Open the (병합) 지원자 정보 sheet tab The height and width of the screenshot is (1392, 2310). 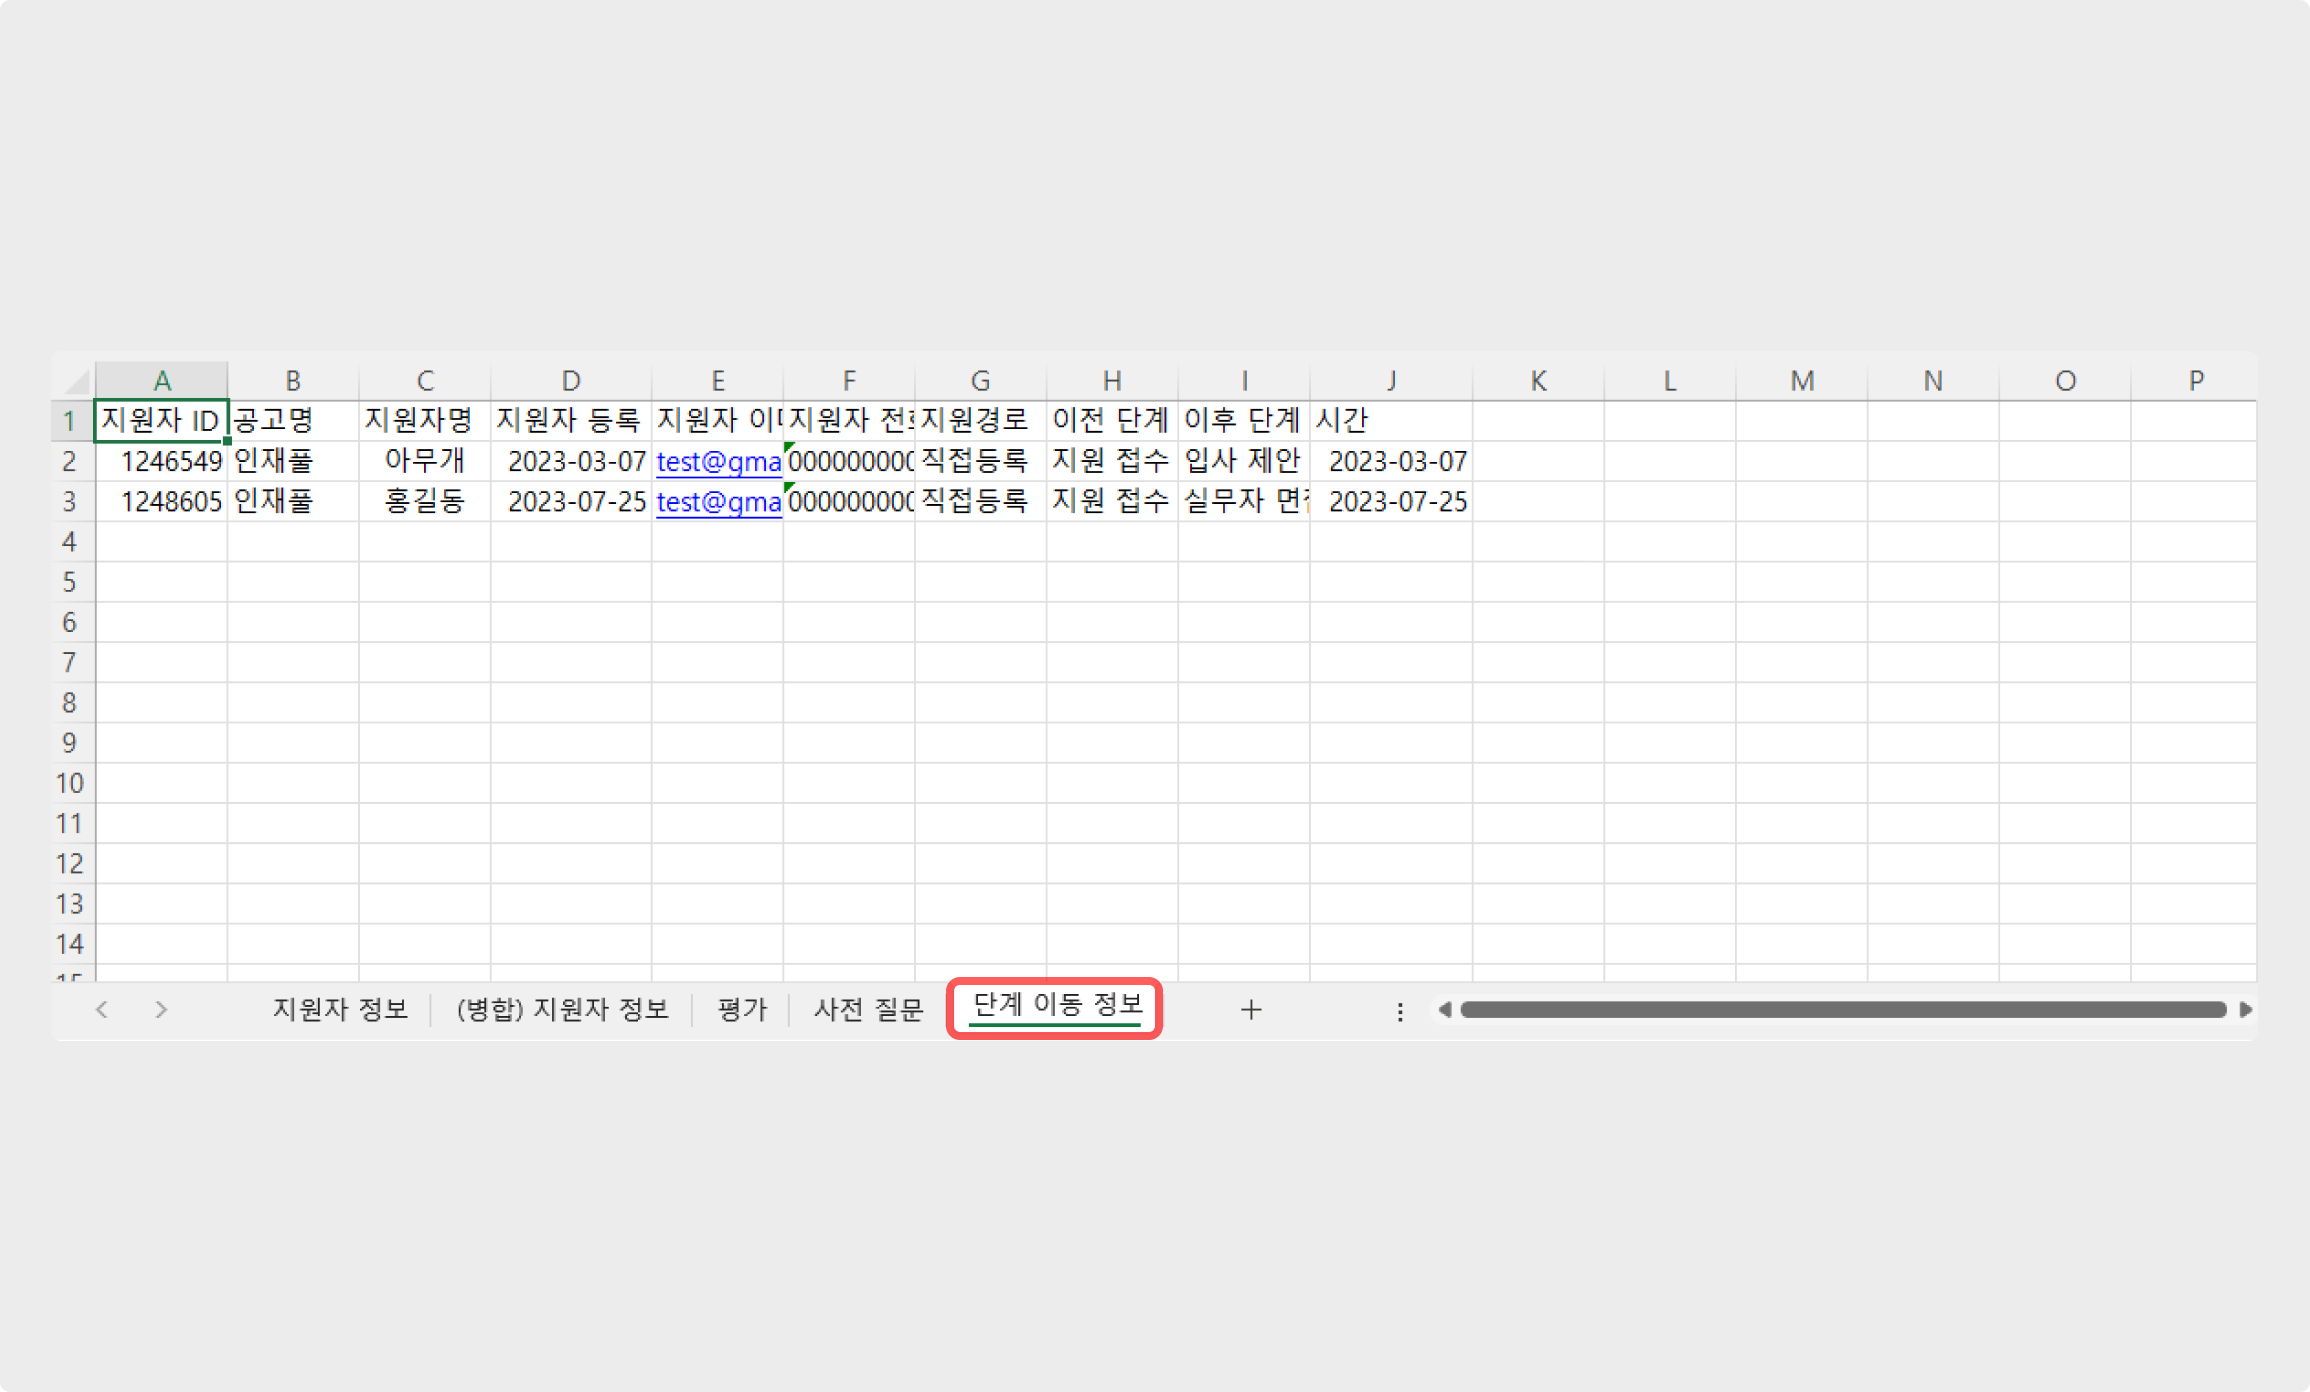click(562, 1010)
